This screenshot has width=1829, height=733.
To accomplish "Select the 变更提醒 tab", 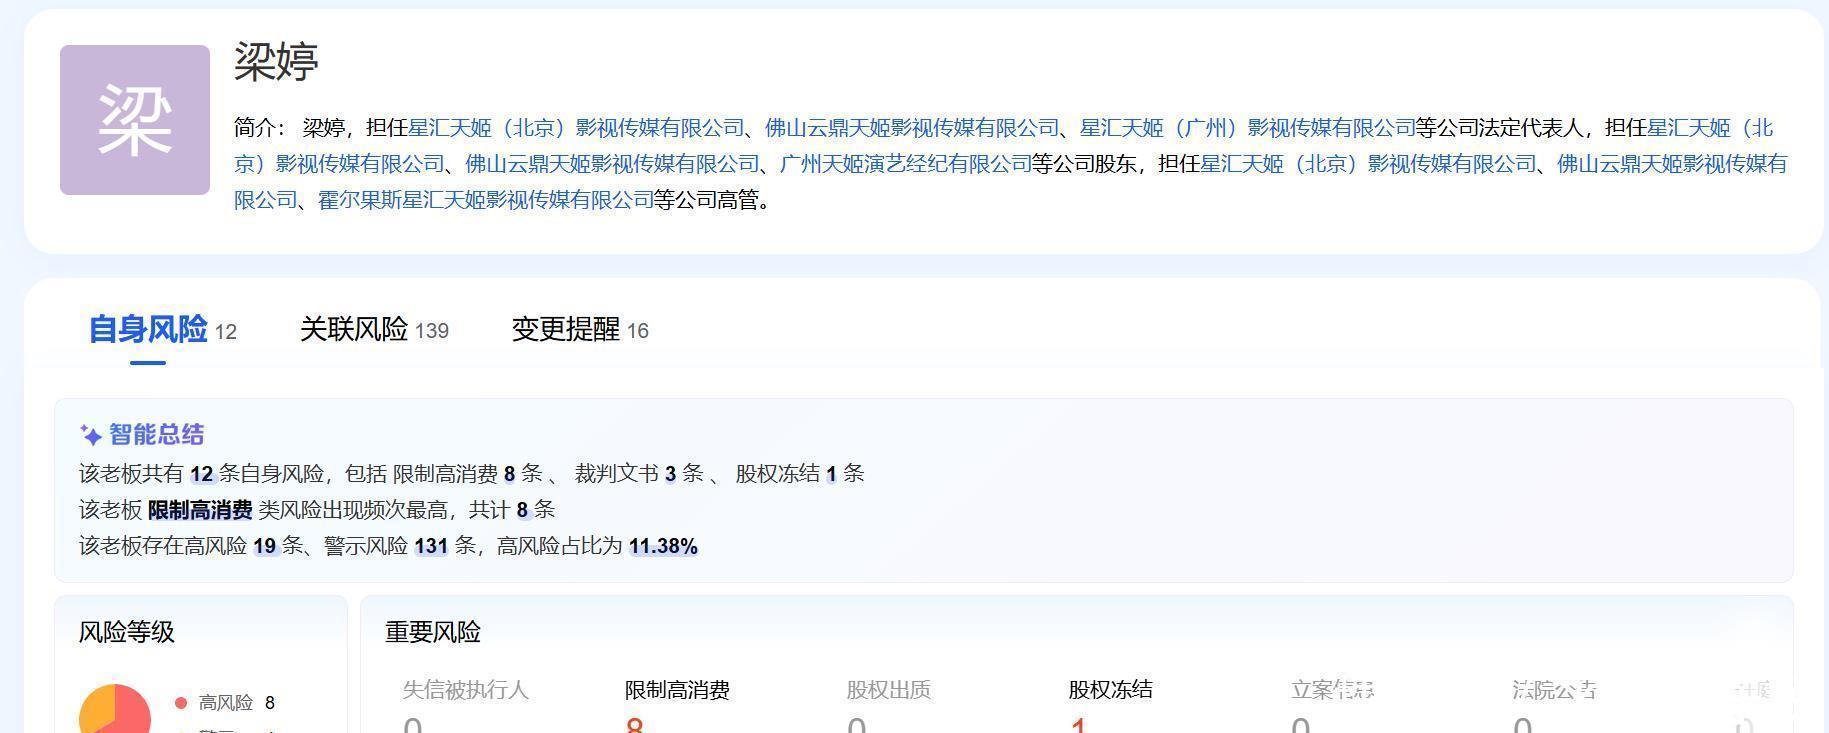I will [566, 329].
